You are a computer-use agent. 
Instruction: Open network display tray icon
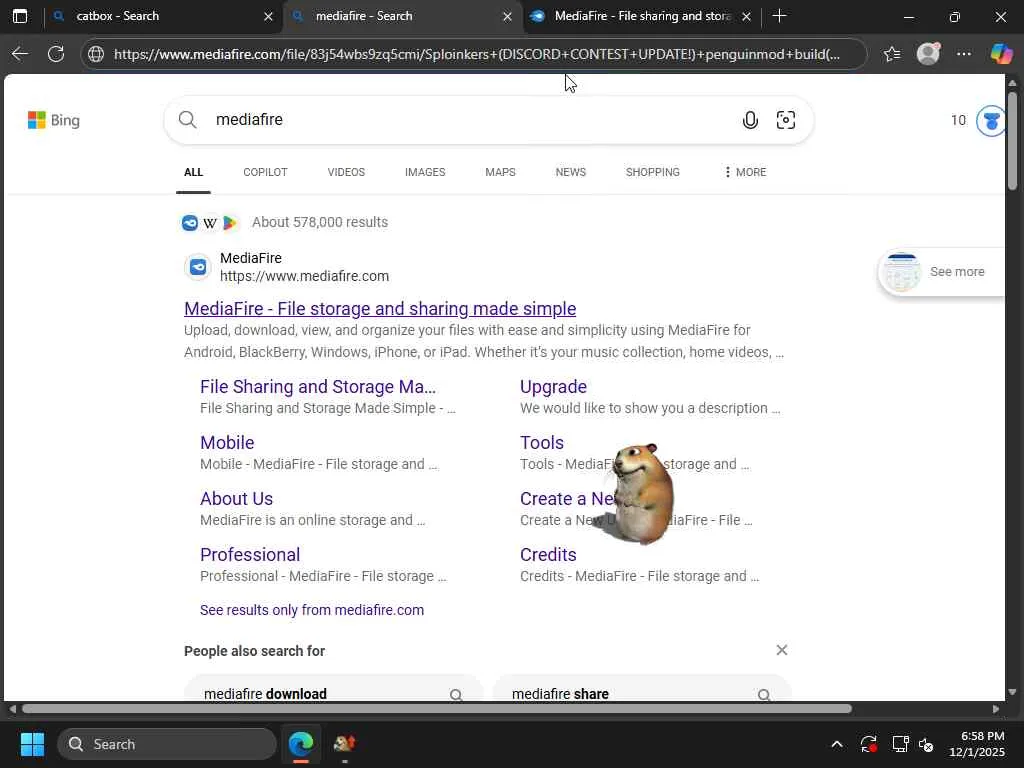click(901, 744)
